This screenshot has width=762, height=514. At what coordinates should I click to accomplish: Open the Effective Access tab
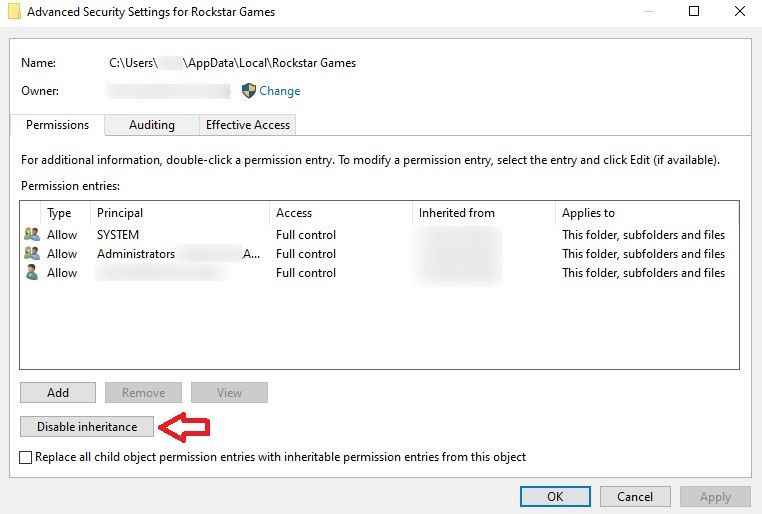(247, 125)
